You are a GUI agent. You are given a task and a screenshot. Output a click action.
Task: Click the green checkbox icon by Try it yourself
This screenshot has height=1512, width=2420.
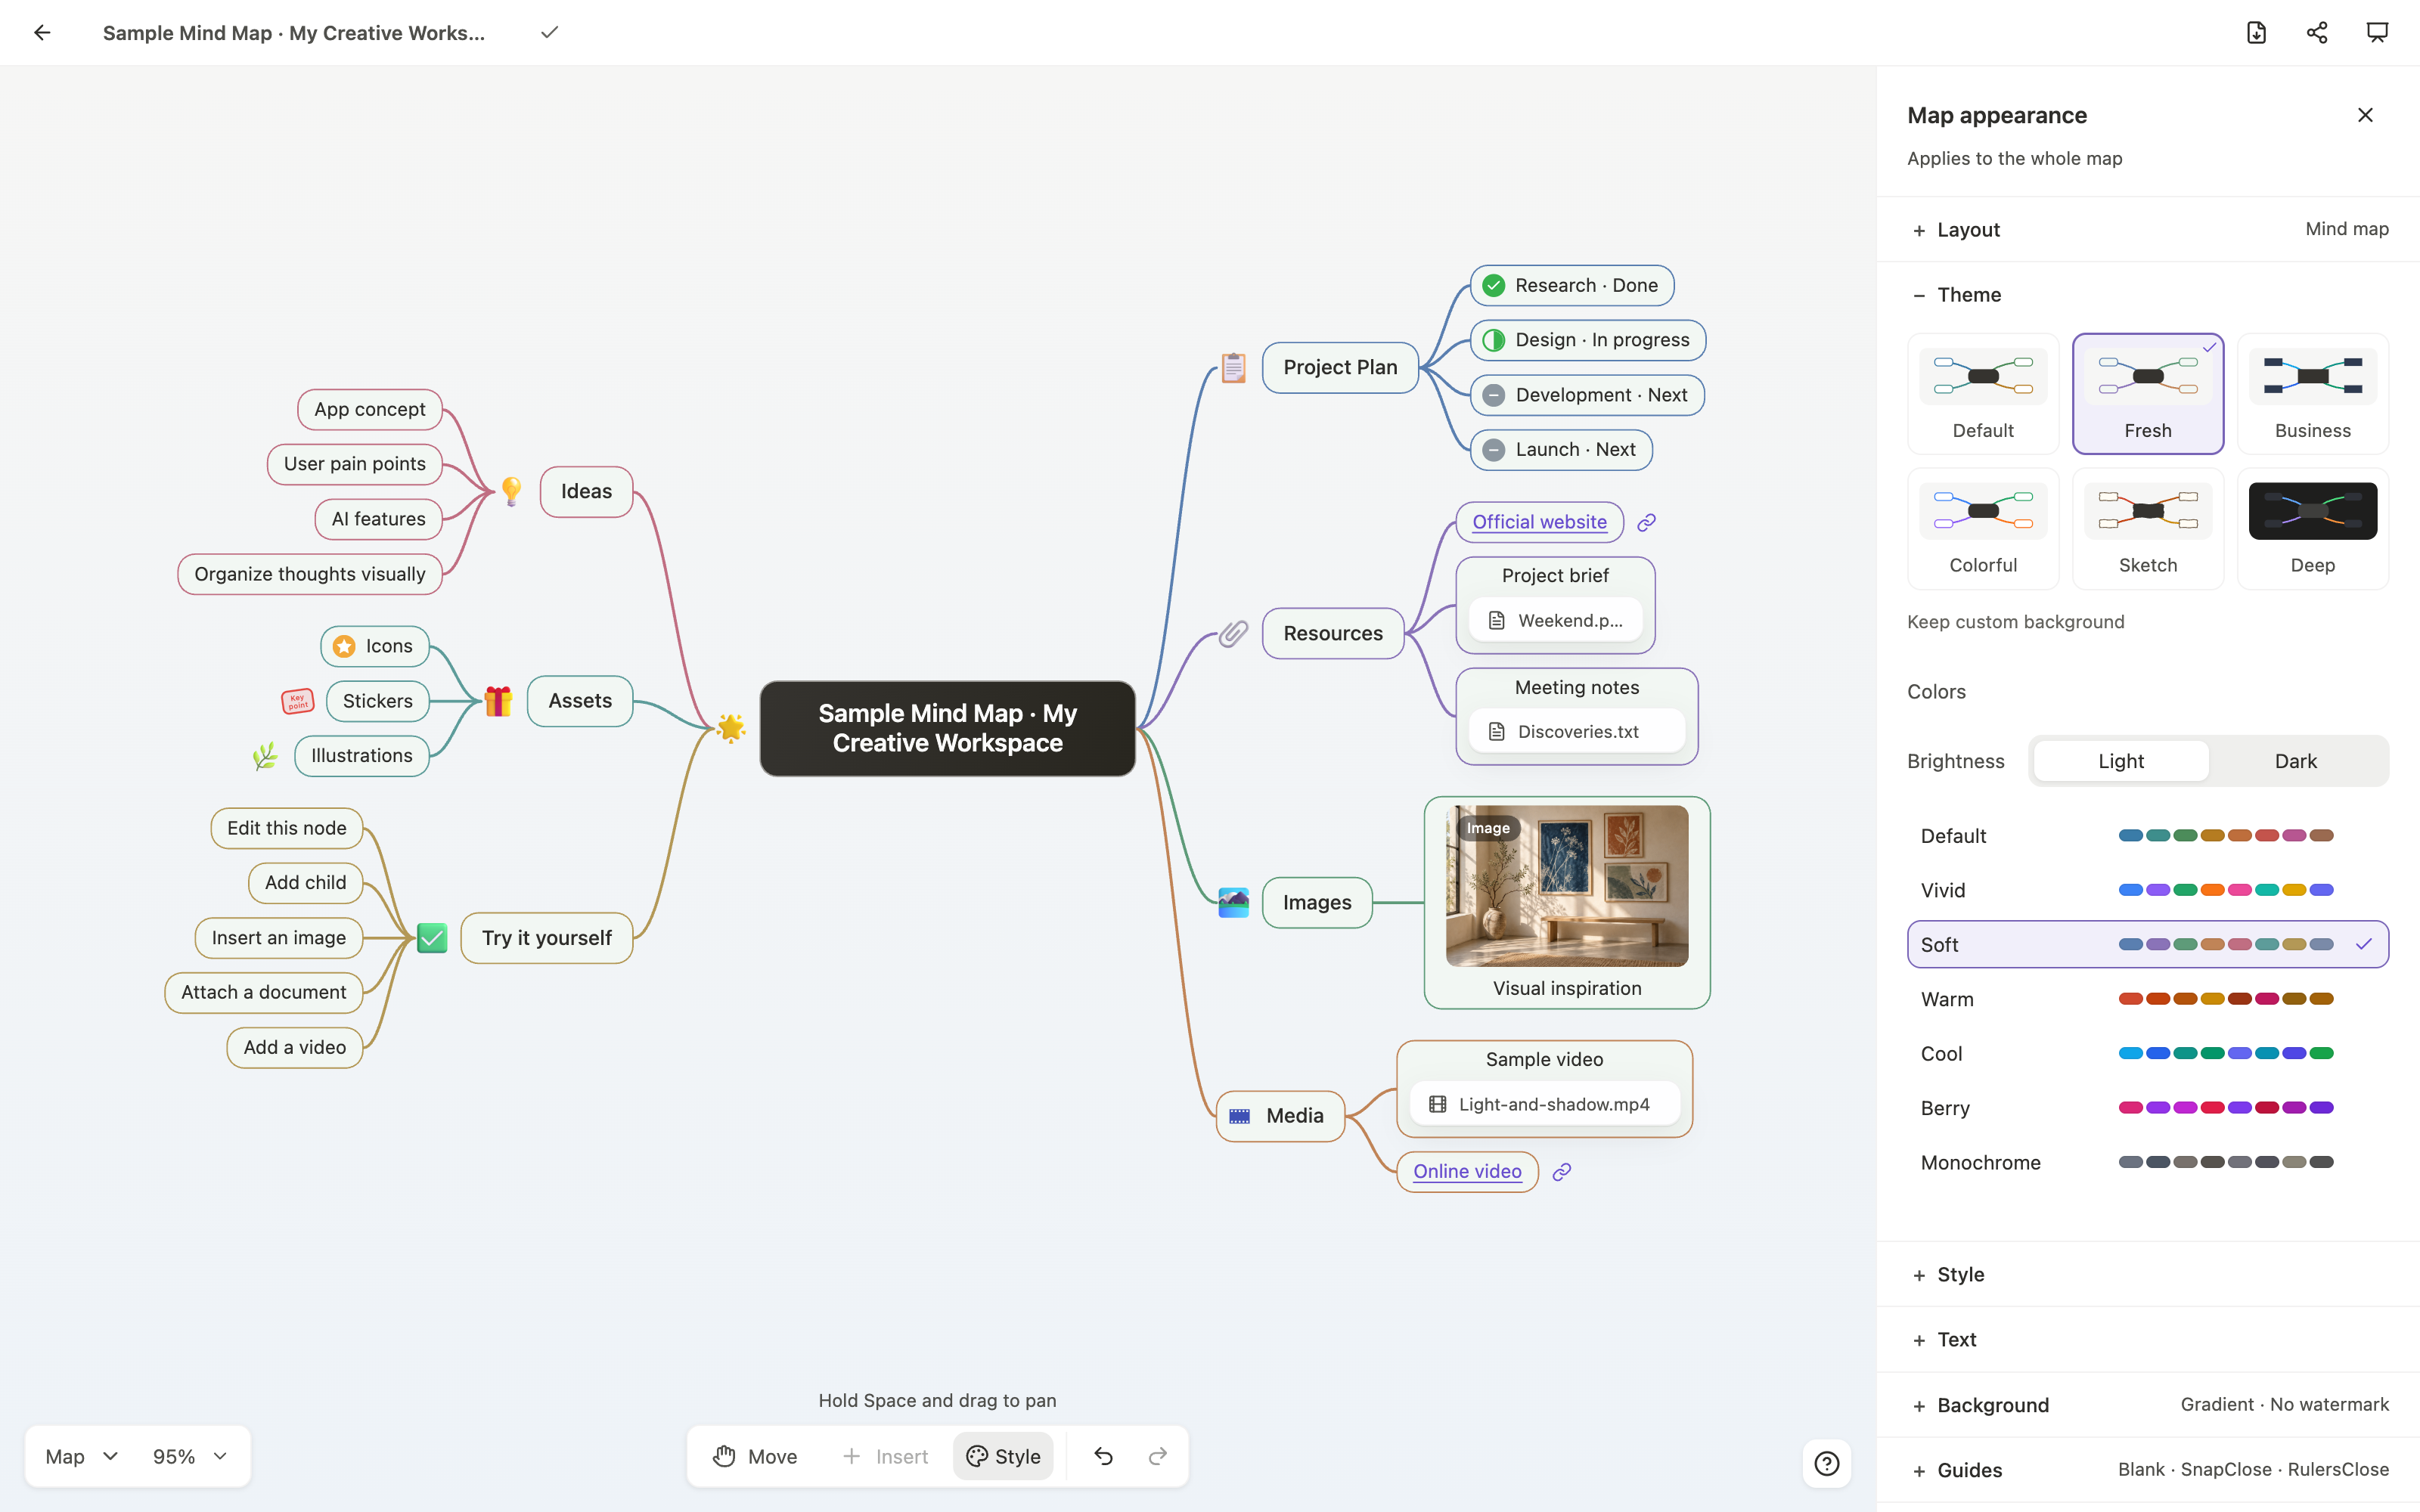(x=431, y=937)
